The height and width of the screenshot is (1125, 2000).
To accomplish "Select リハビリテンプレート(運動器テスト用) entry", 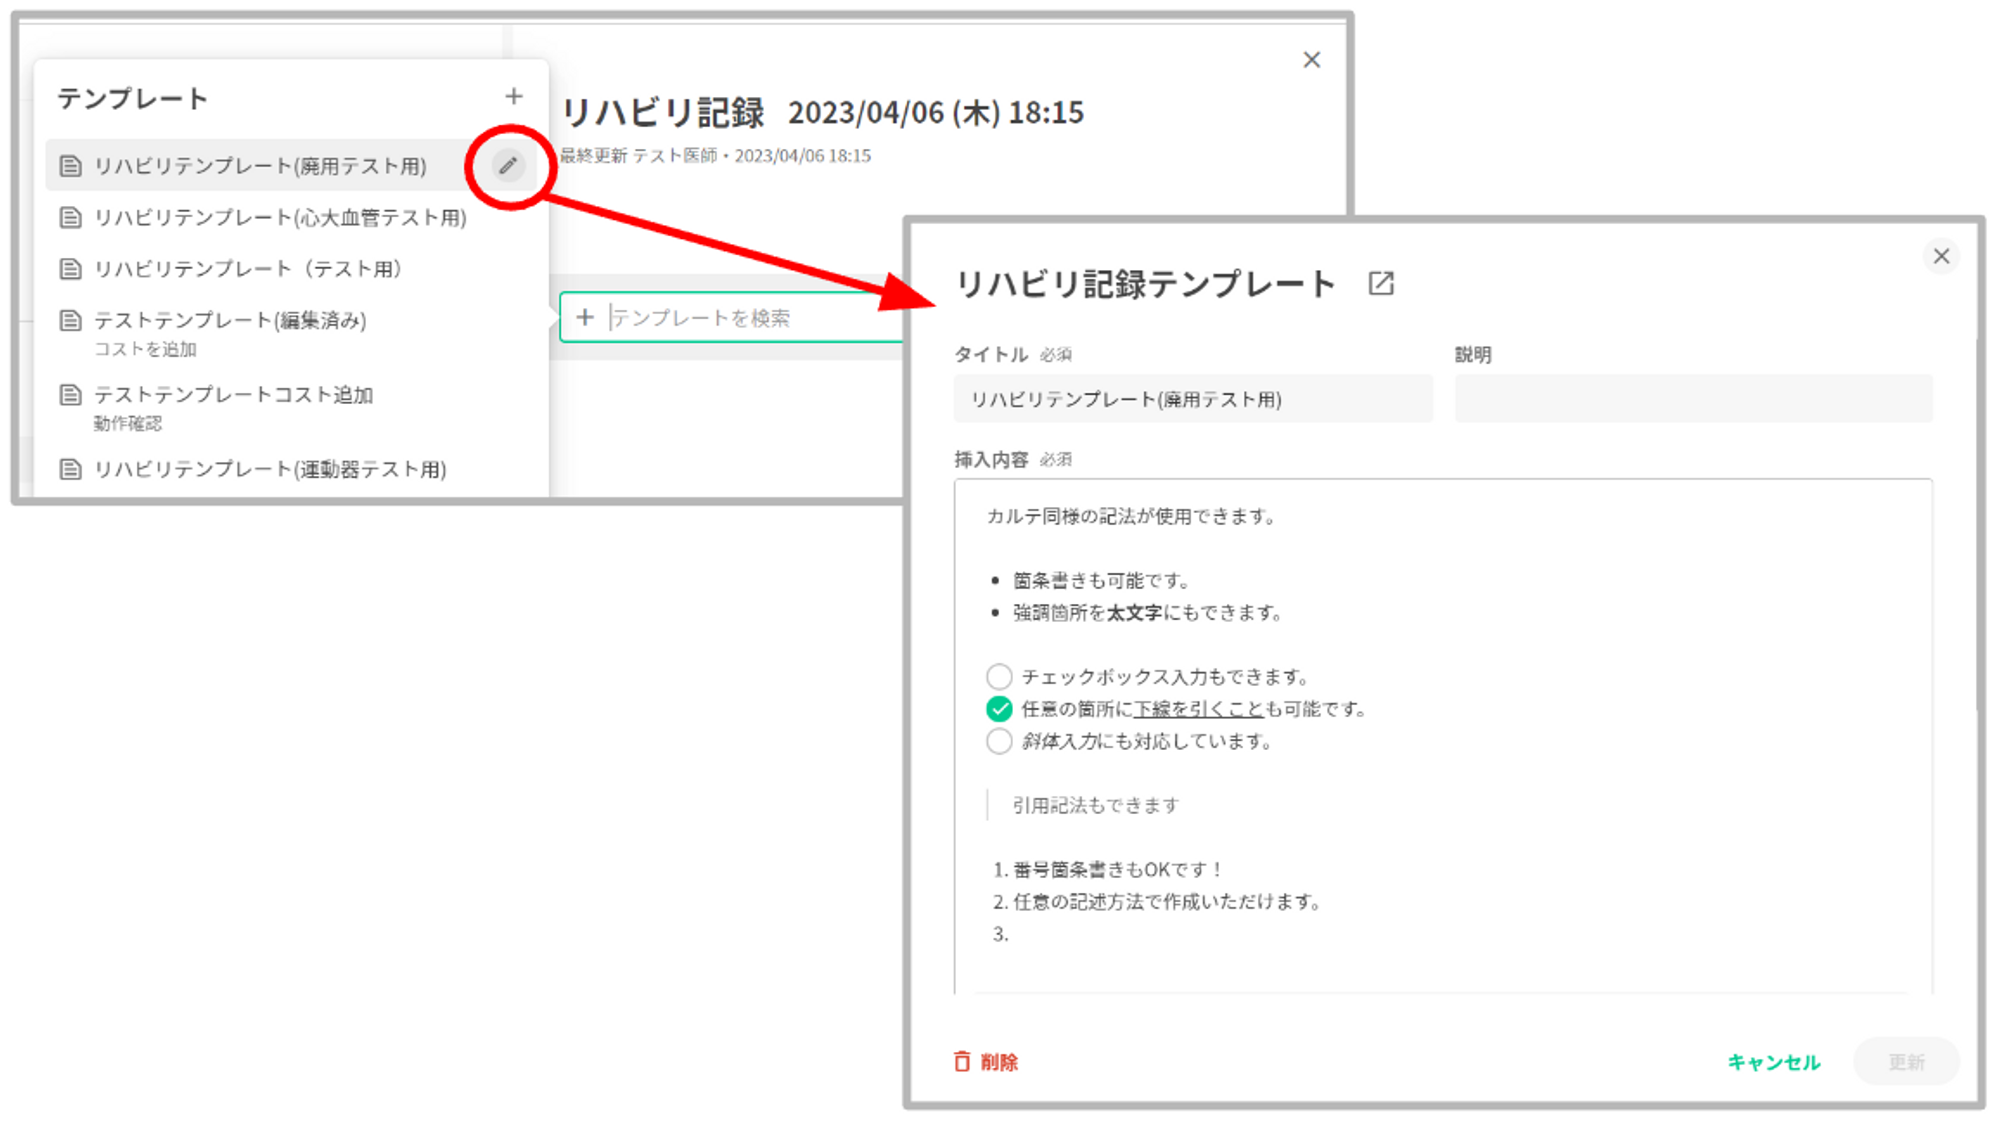I will coord(290,469).
